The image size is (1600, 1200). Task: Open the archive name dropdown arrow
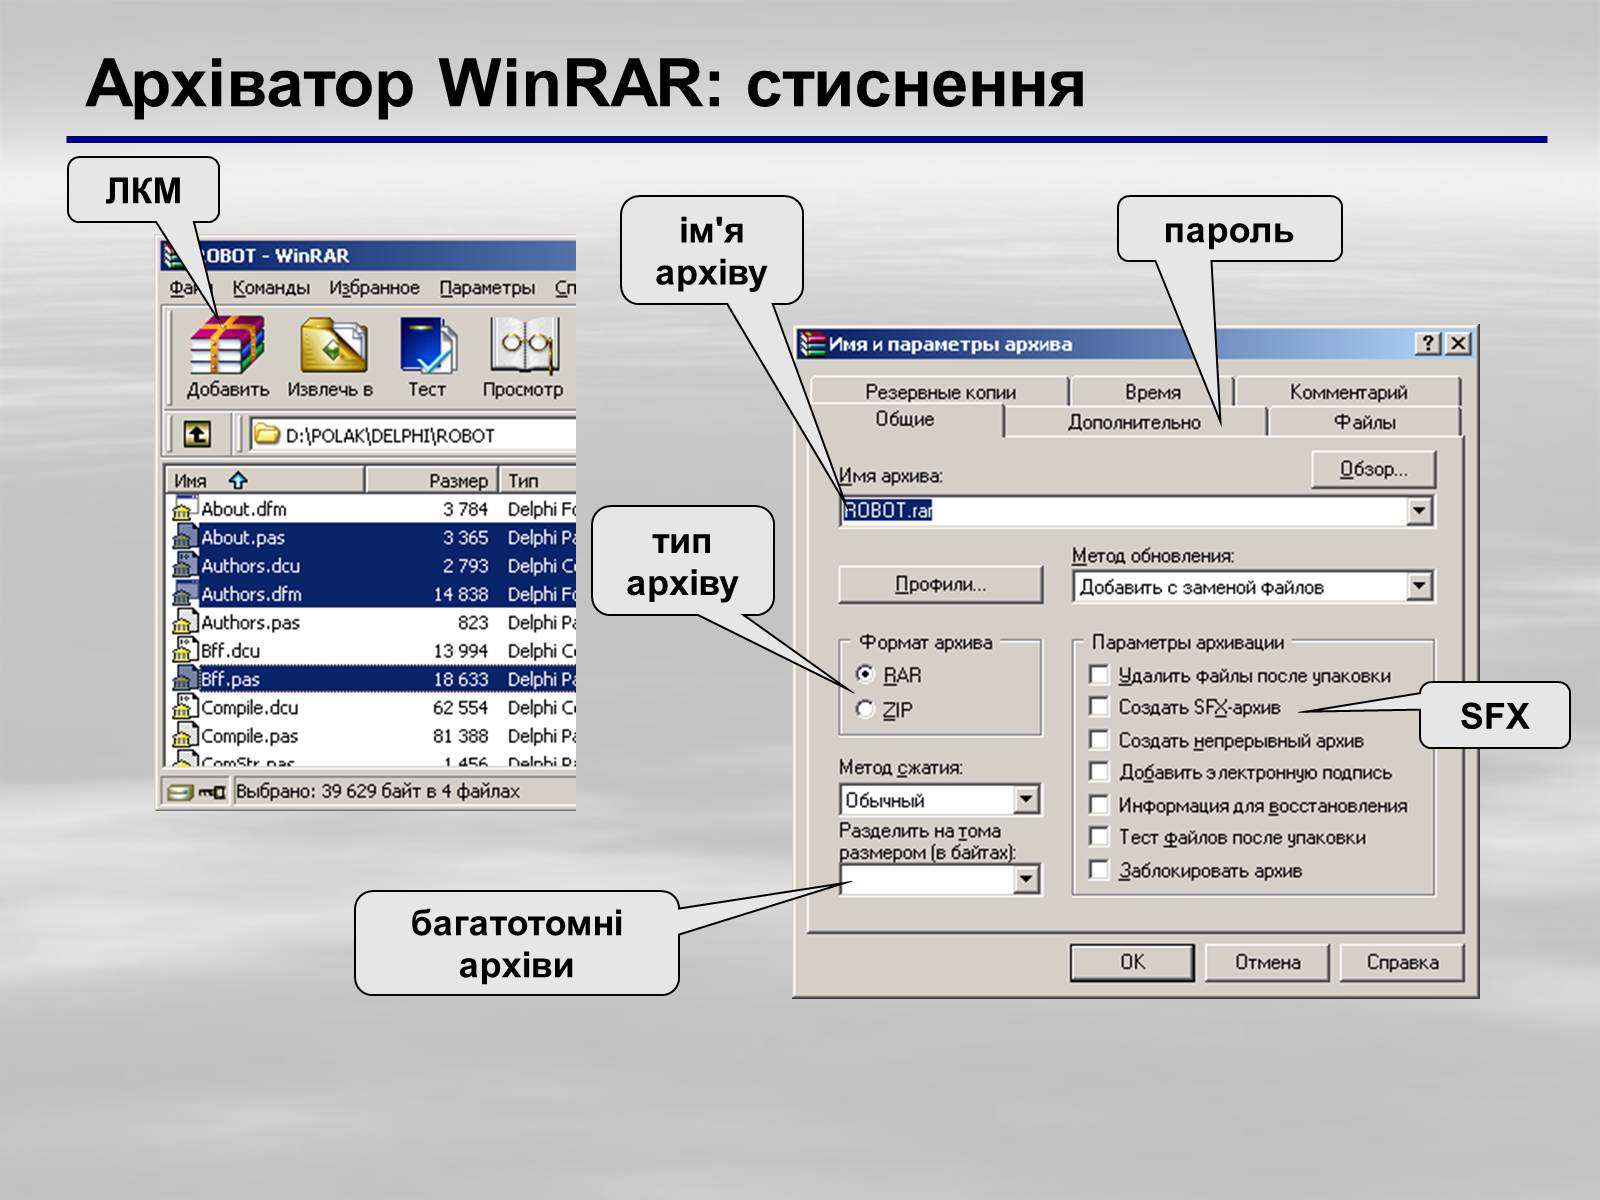1419,511
